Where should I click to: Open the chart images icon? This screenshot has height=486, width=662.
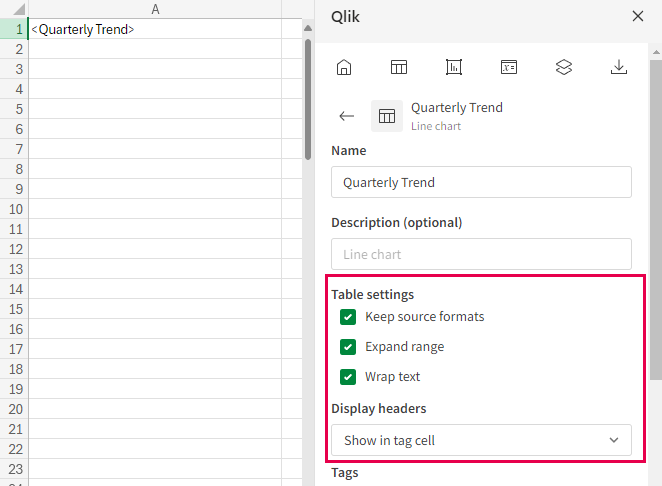coord(454,68)
